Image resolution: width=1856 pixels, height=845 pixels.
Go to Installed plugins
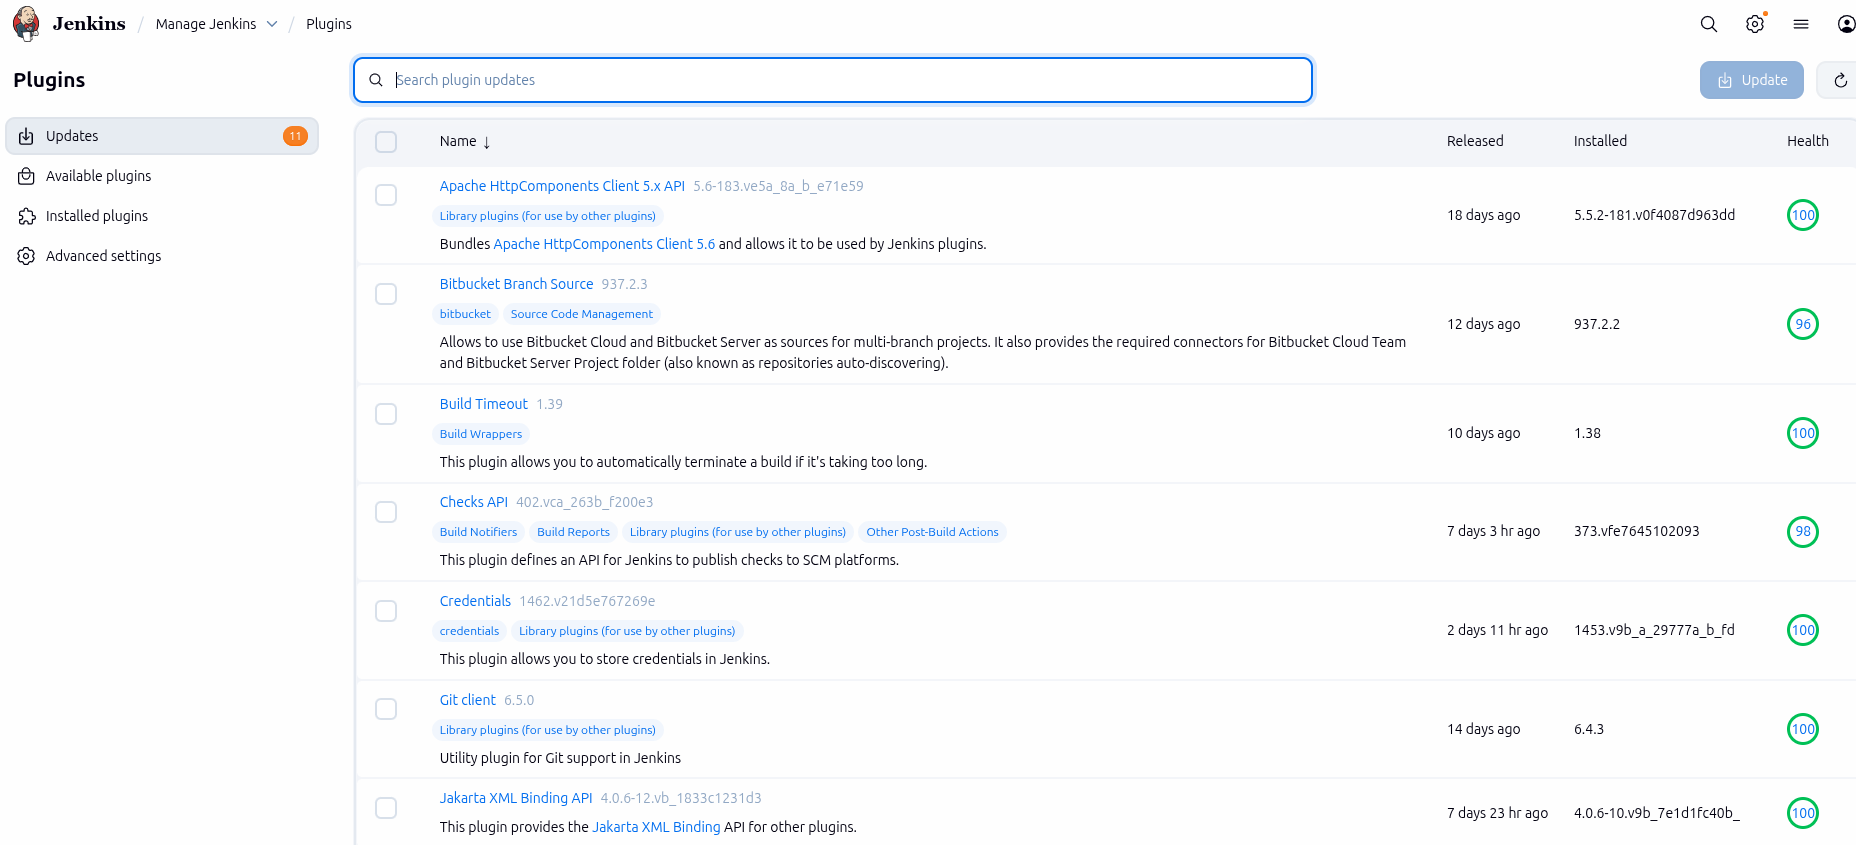tap(96, 216)
